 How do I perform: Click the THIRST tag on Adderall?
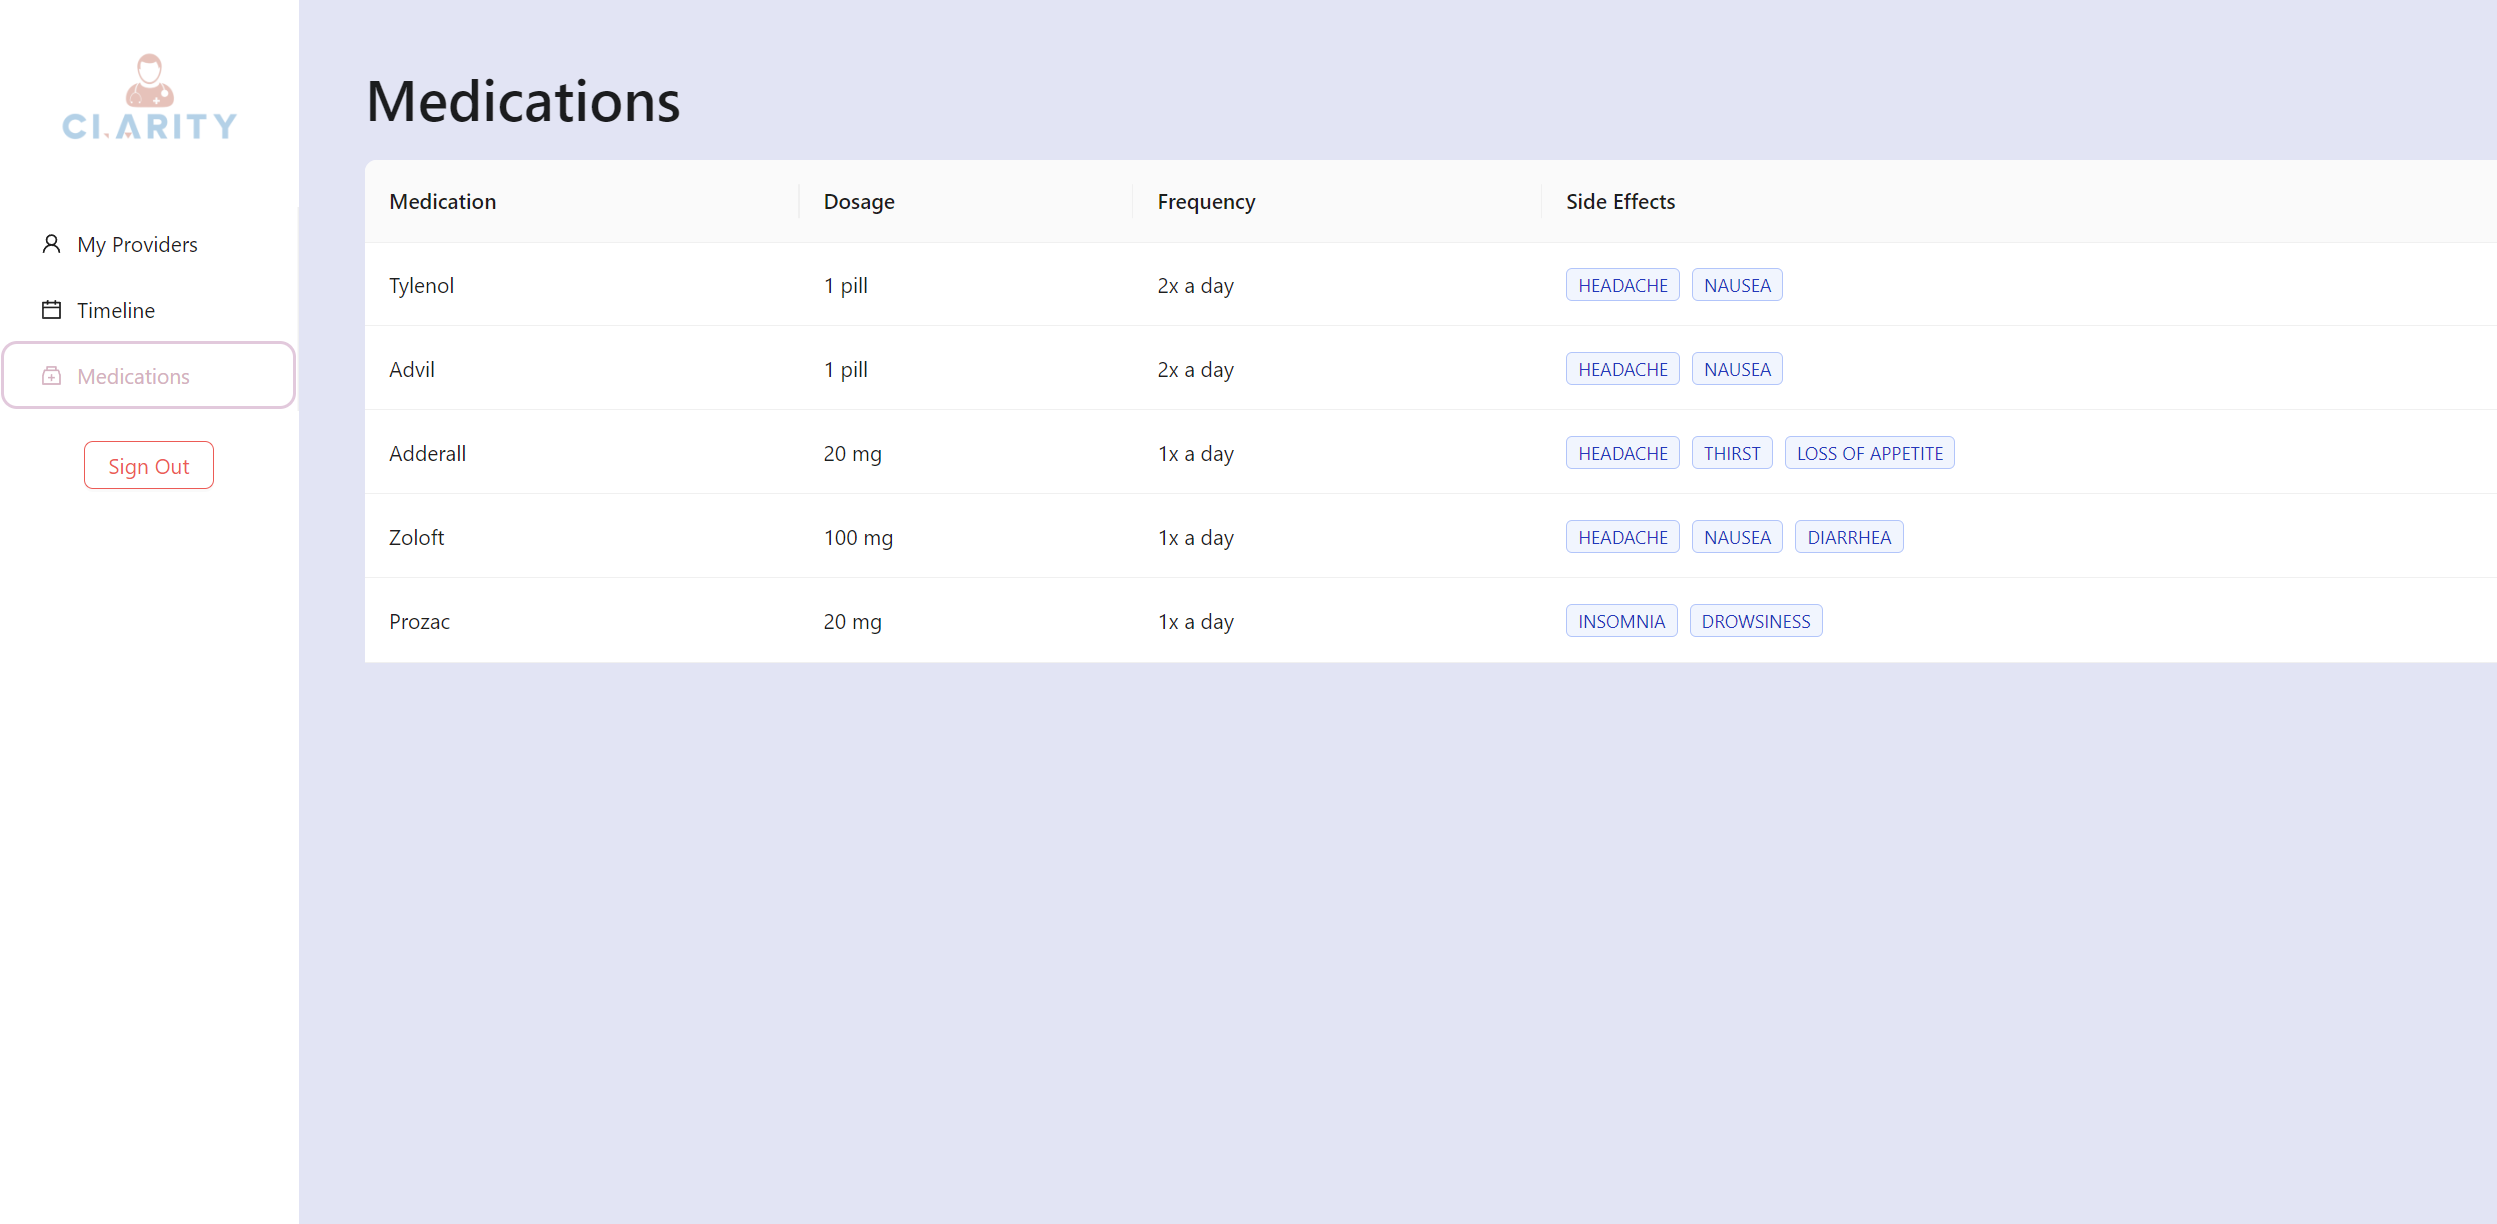(1731, 454)
